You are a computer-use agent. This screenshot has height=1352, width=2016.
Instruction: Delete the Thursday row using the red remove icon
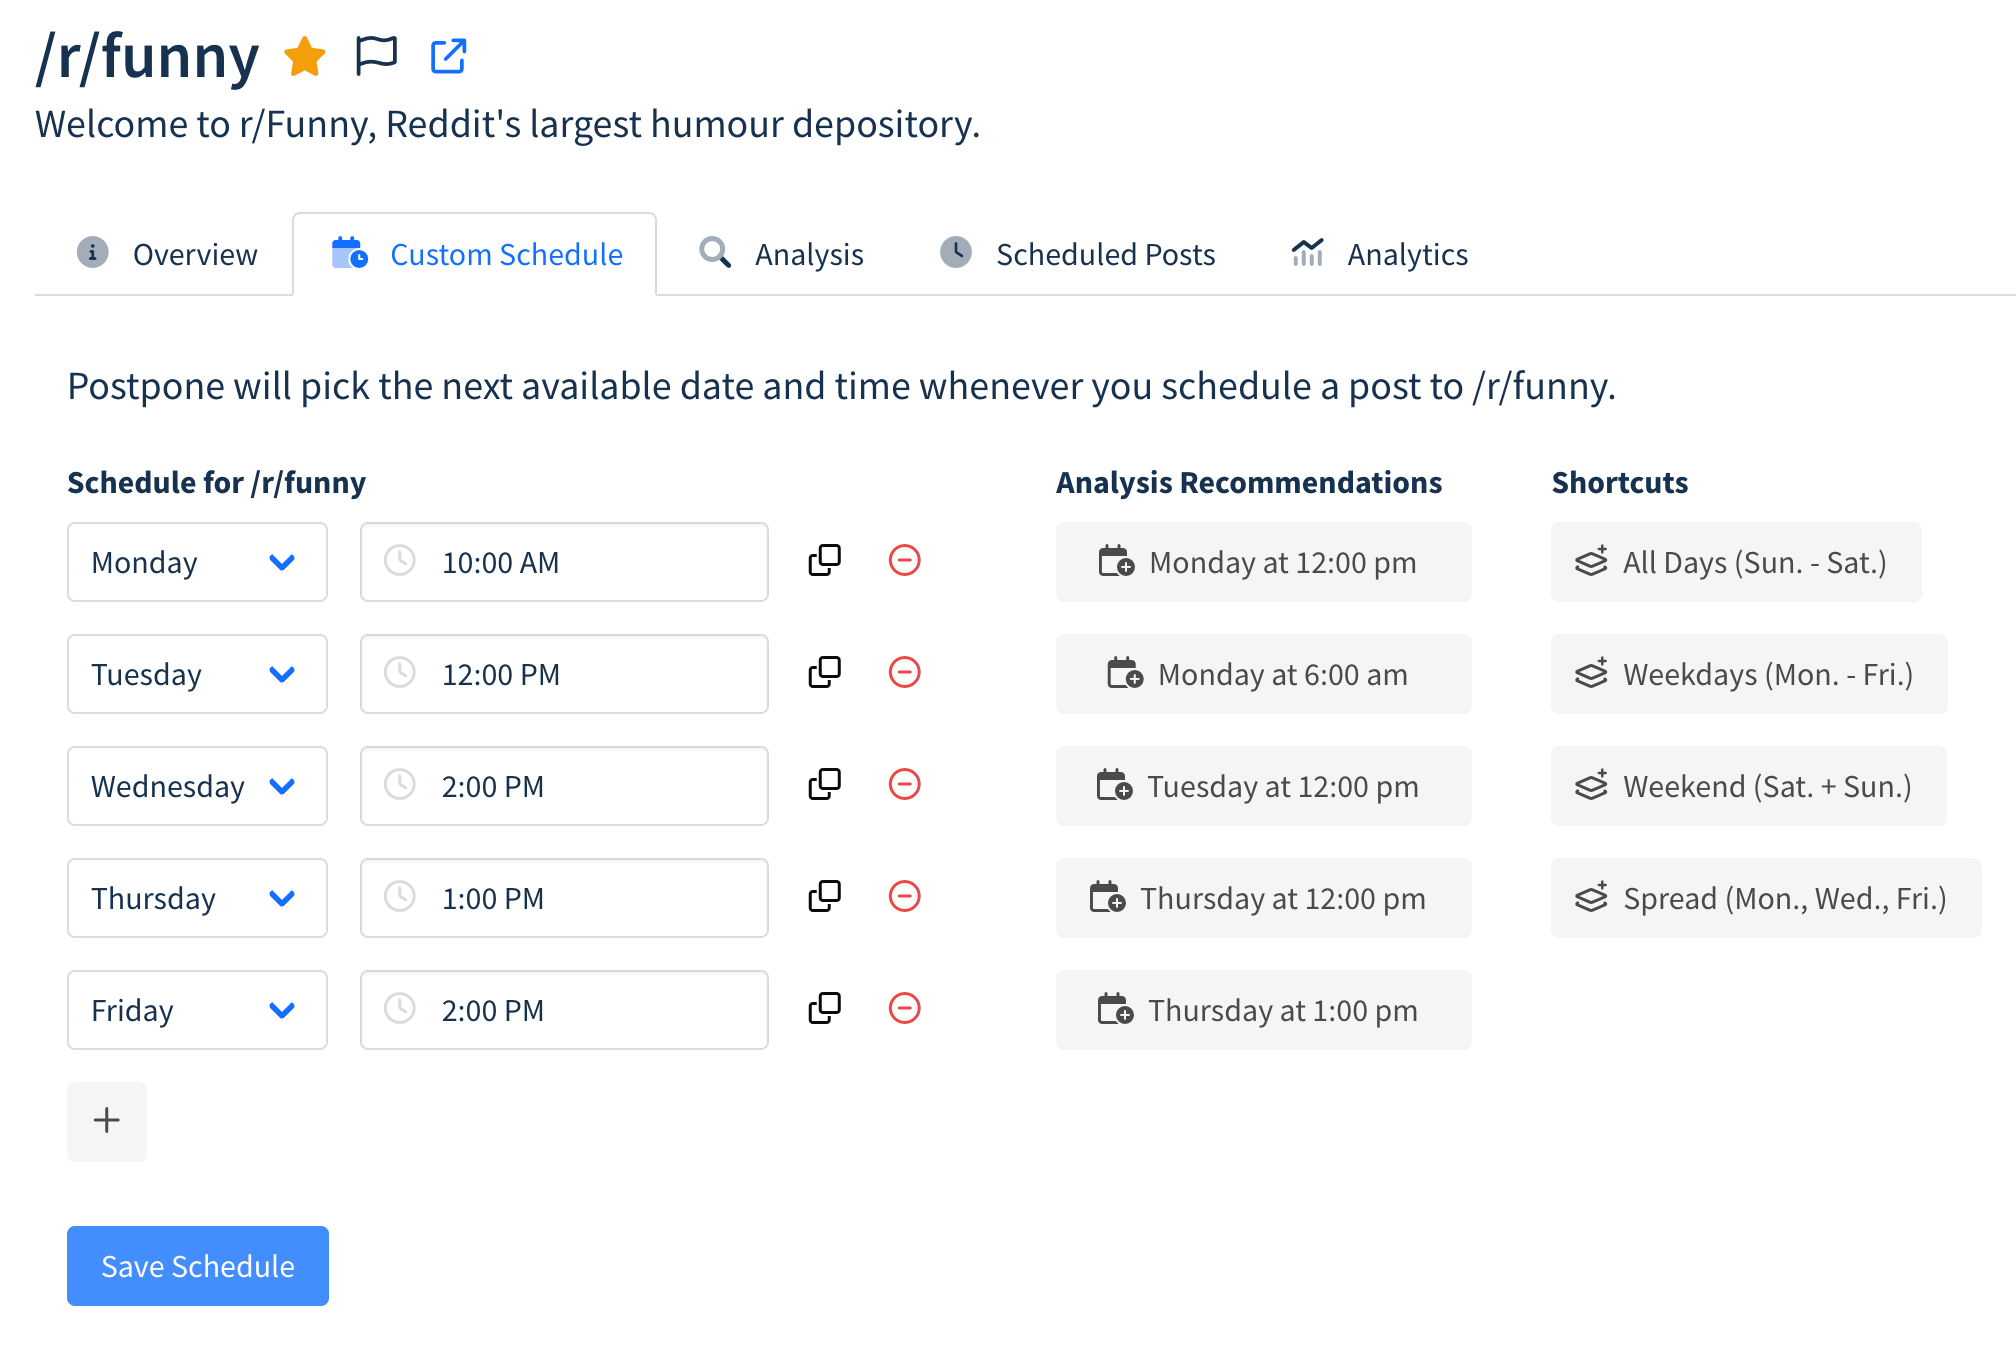905,898
